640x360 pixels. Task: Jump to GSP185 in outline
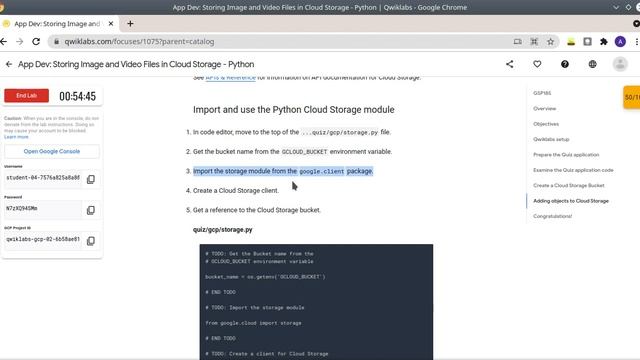pyautogui.click(x=542, y=93)
